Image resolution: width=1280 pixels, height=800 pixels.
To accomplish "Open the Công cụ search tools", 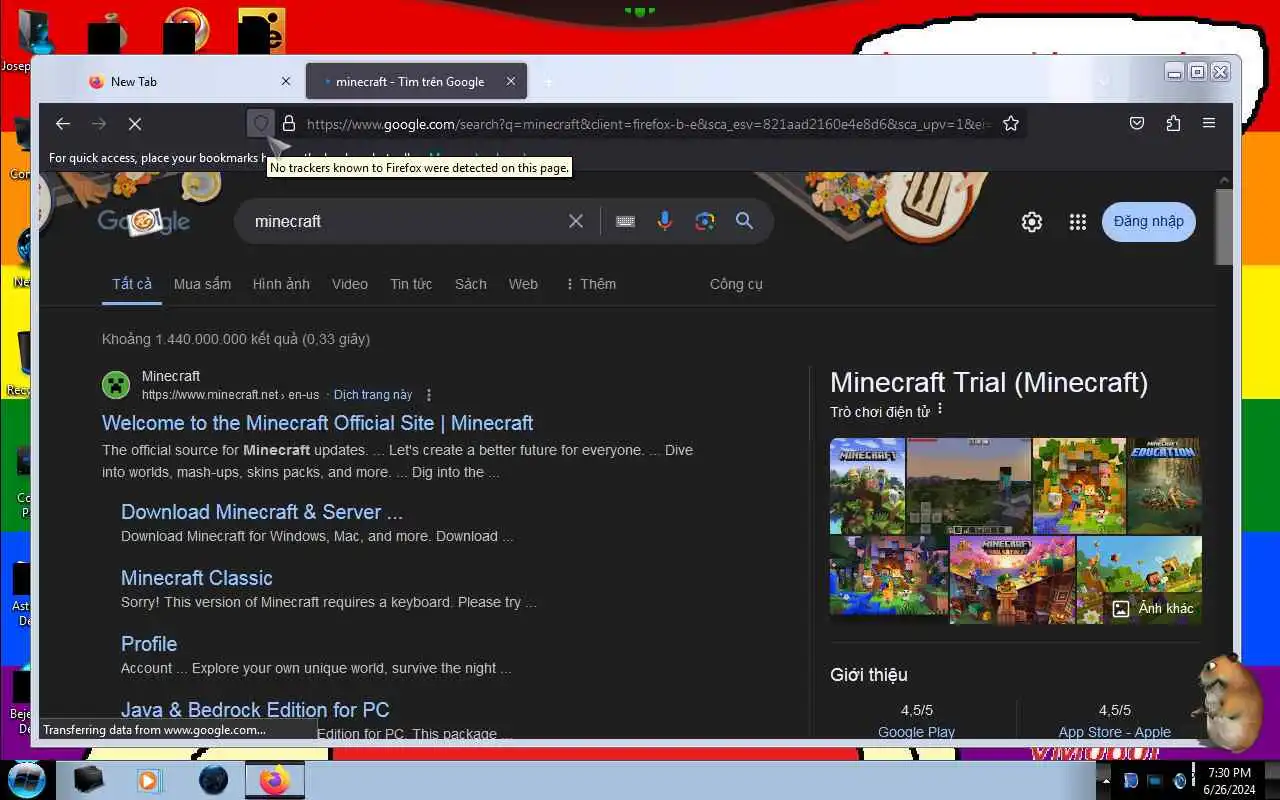I will (x=736, y=284).
